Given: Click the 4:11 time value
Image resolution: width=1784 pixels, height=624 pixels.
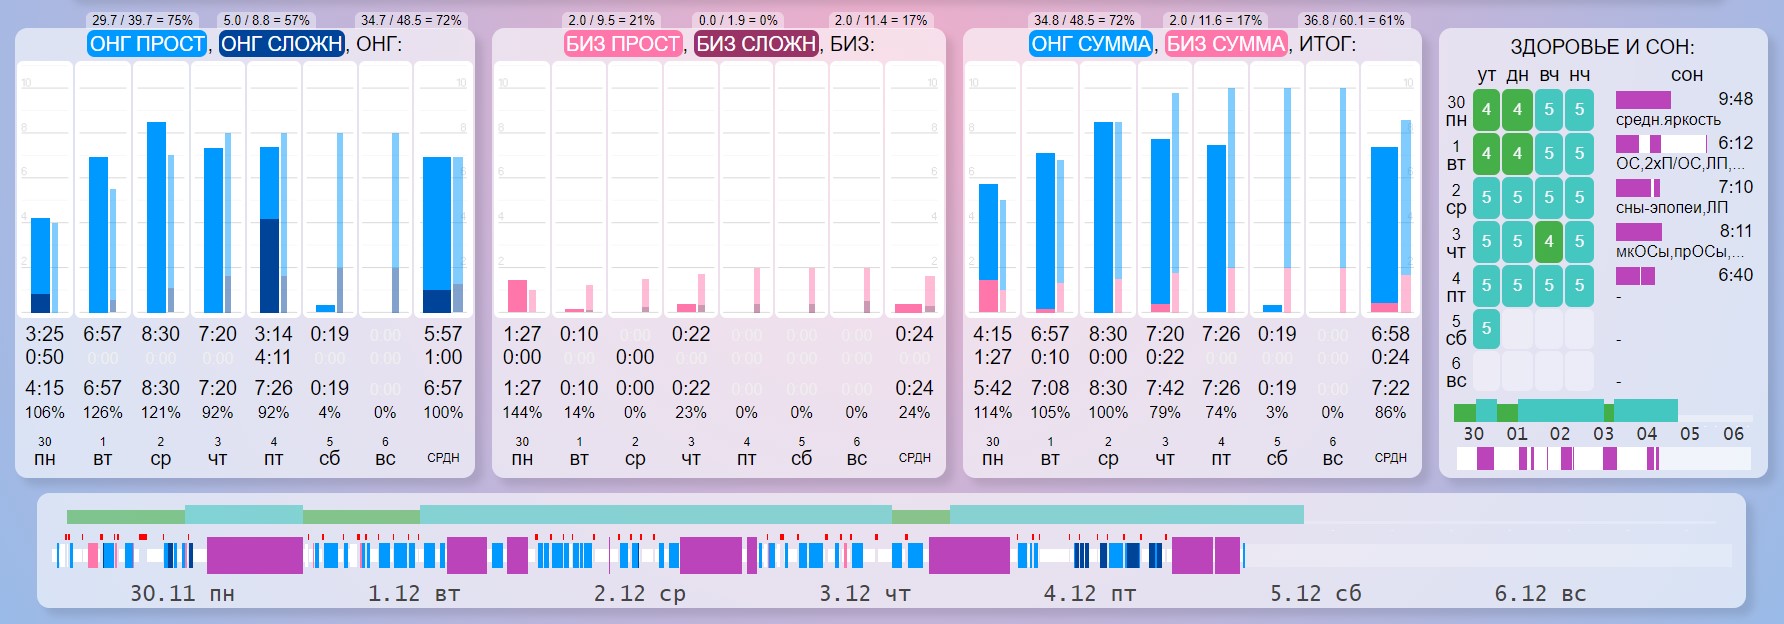Looking at the screenshot, I should coord(273,357).
